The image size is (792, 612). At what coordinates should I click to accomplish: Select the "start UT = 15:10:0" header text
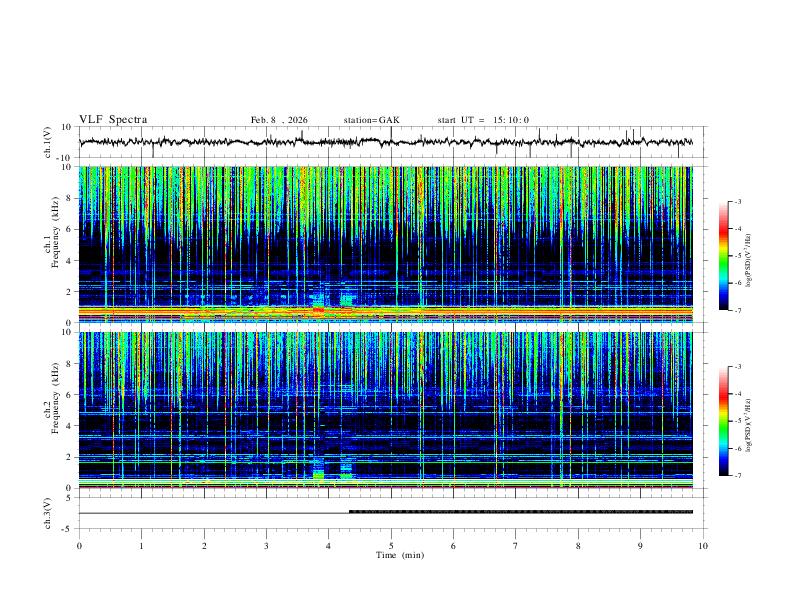click(x=483, y=120)
